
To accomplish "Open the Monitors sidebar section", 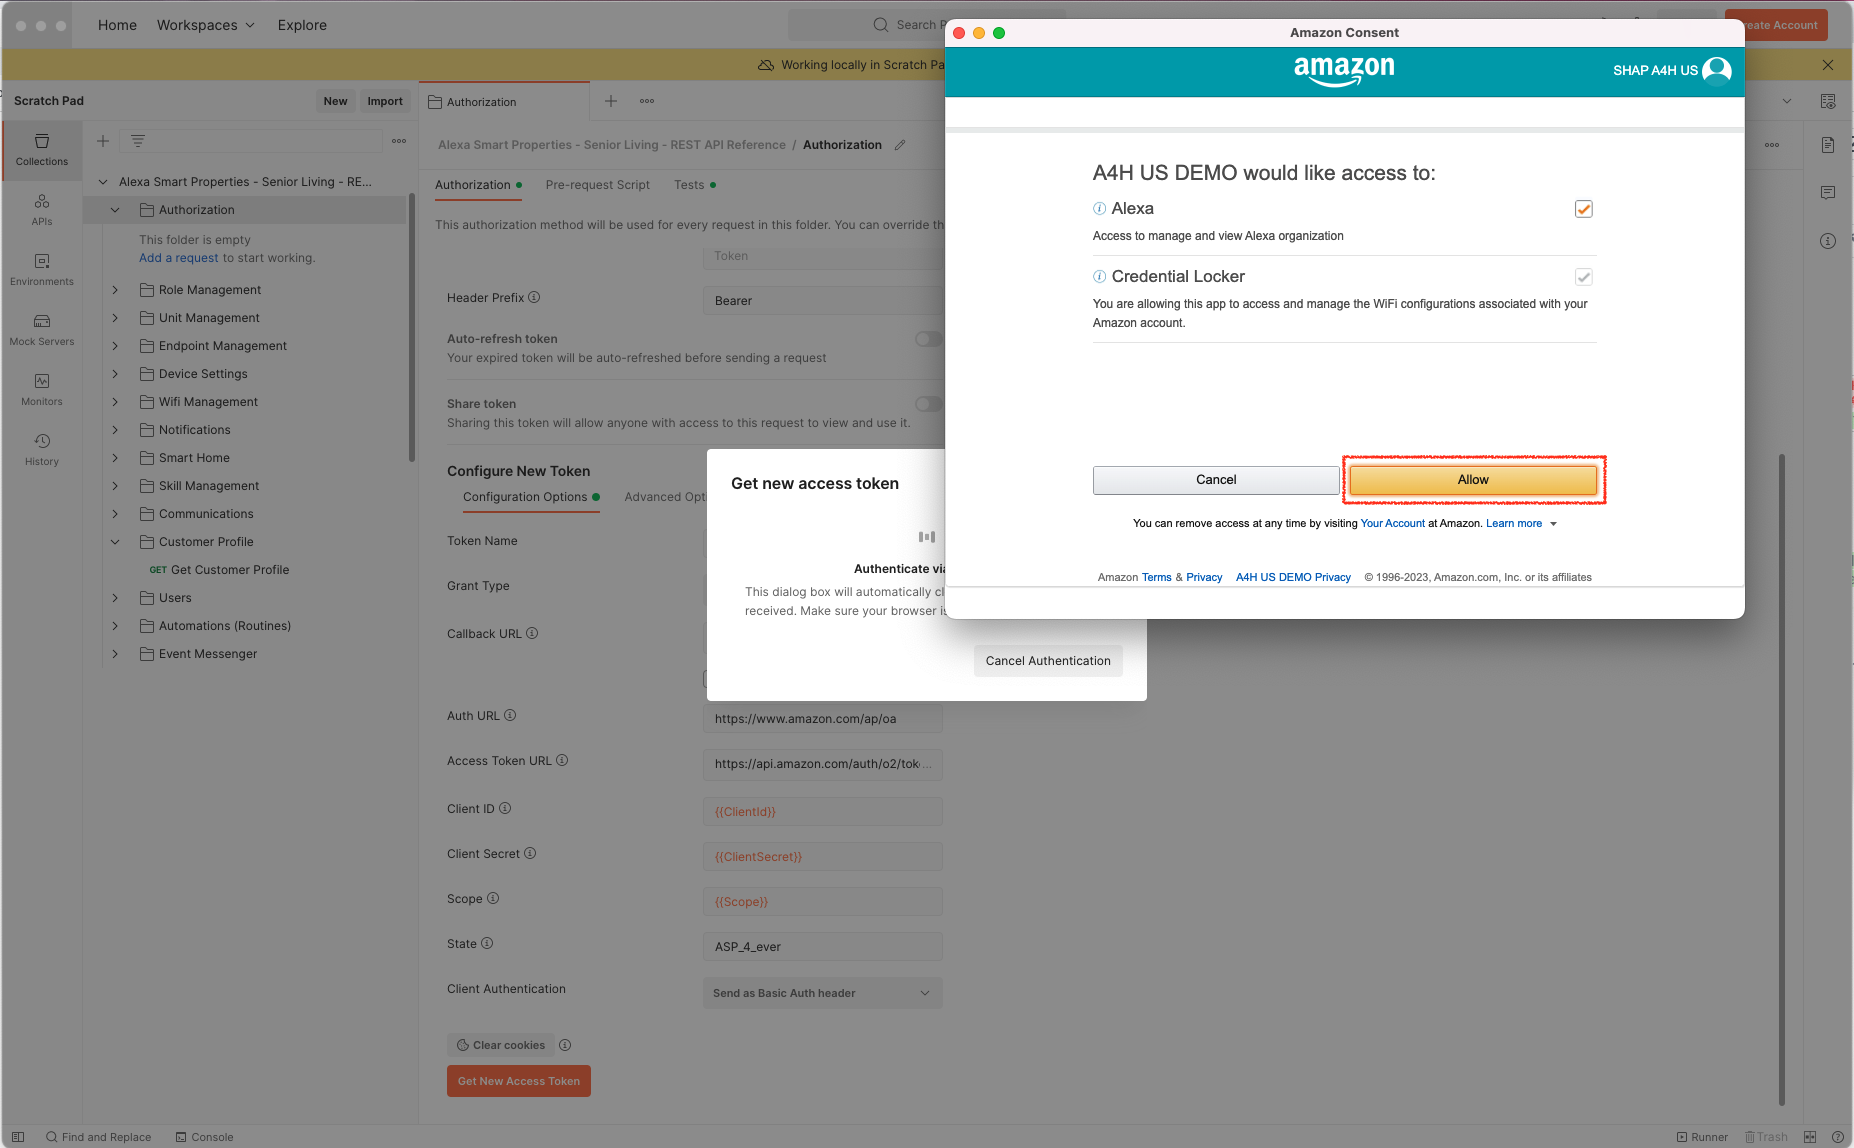I will click(x=42, y=390).
